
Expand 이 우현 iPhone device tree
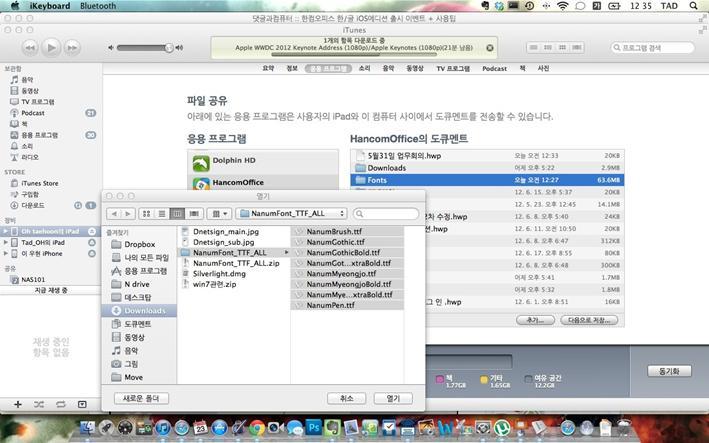pyautogui.click(x=5, y=254)
